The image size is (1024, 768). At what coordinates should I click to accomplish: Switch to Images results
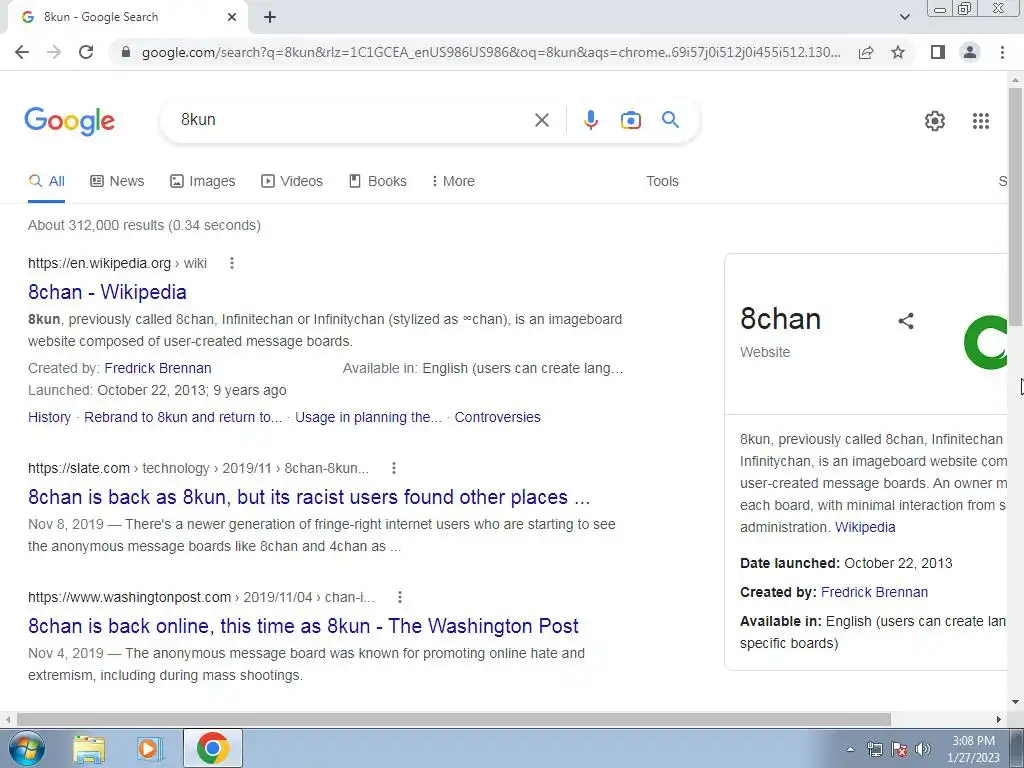coord(202,181)
